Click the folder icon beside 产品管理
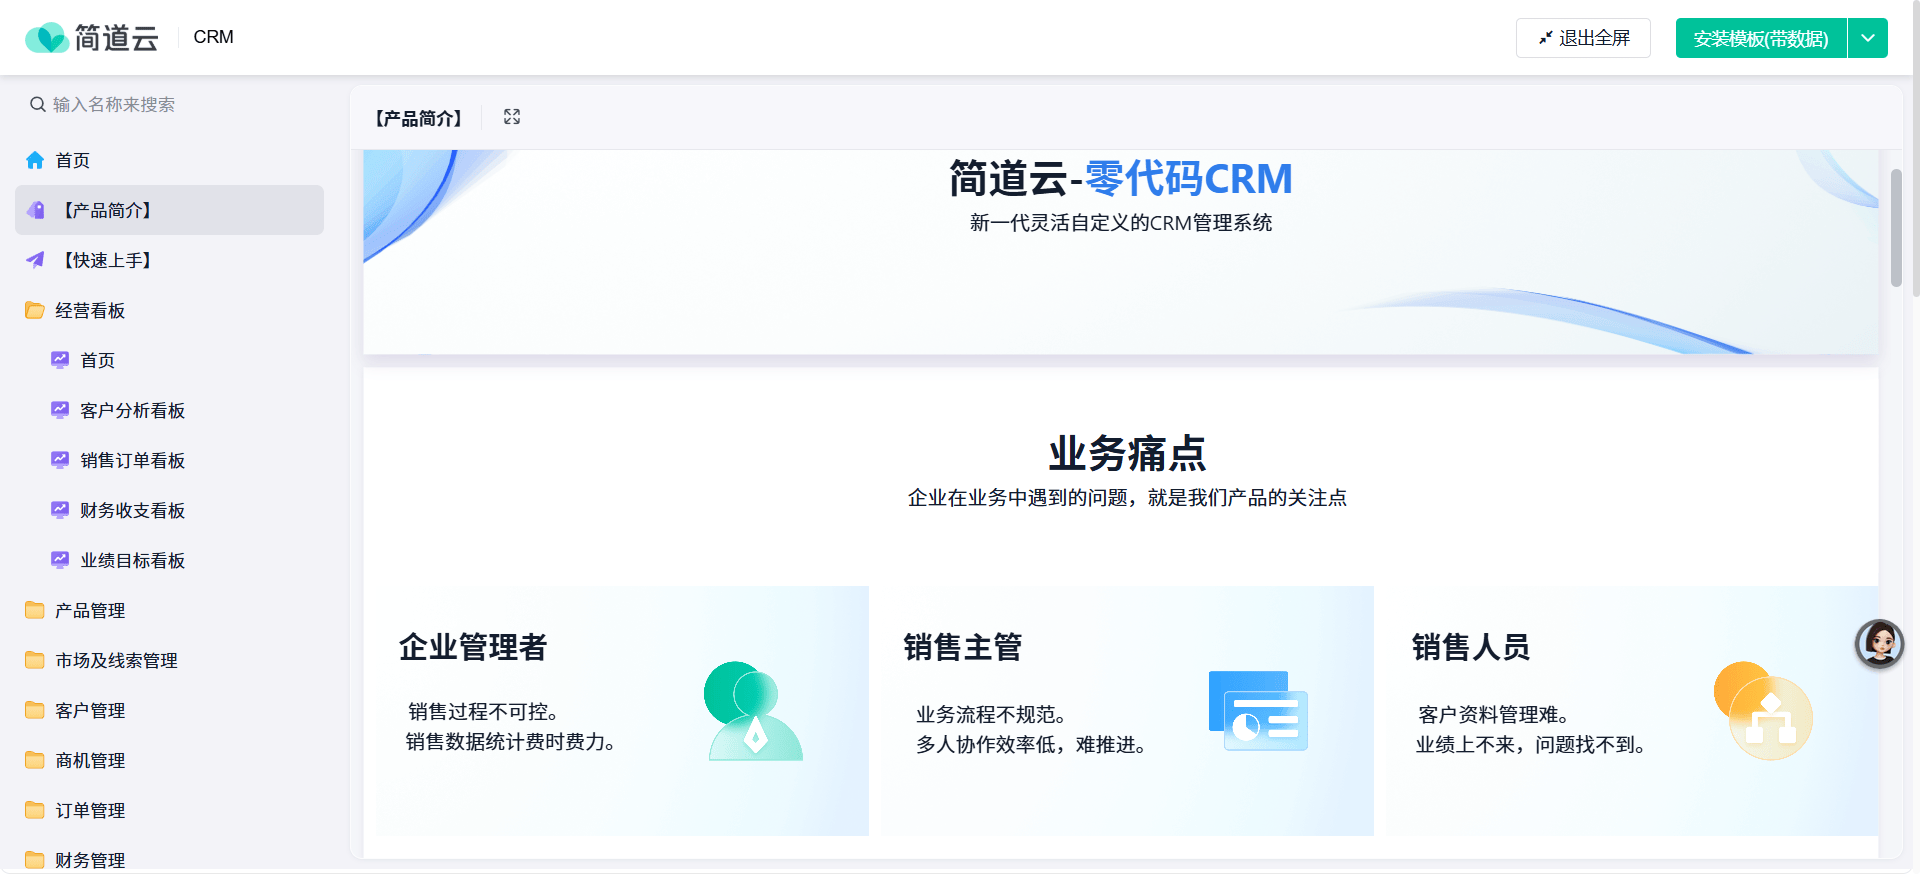This screenshot has height=874, width=1920. tap(35, 610)
